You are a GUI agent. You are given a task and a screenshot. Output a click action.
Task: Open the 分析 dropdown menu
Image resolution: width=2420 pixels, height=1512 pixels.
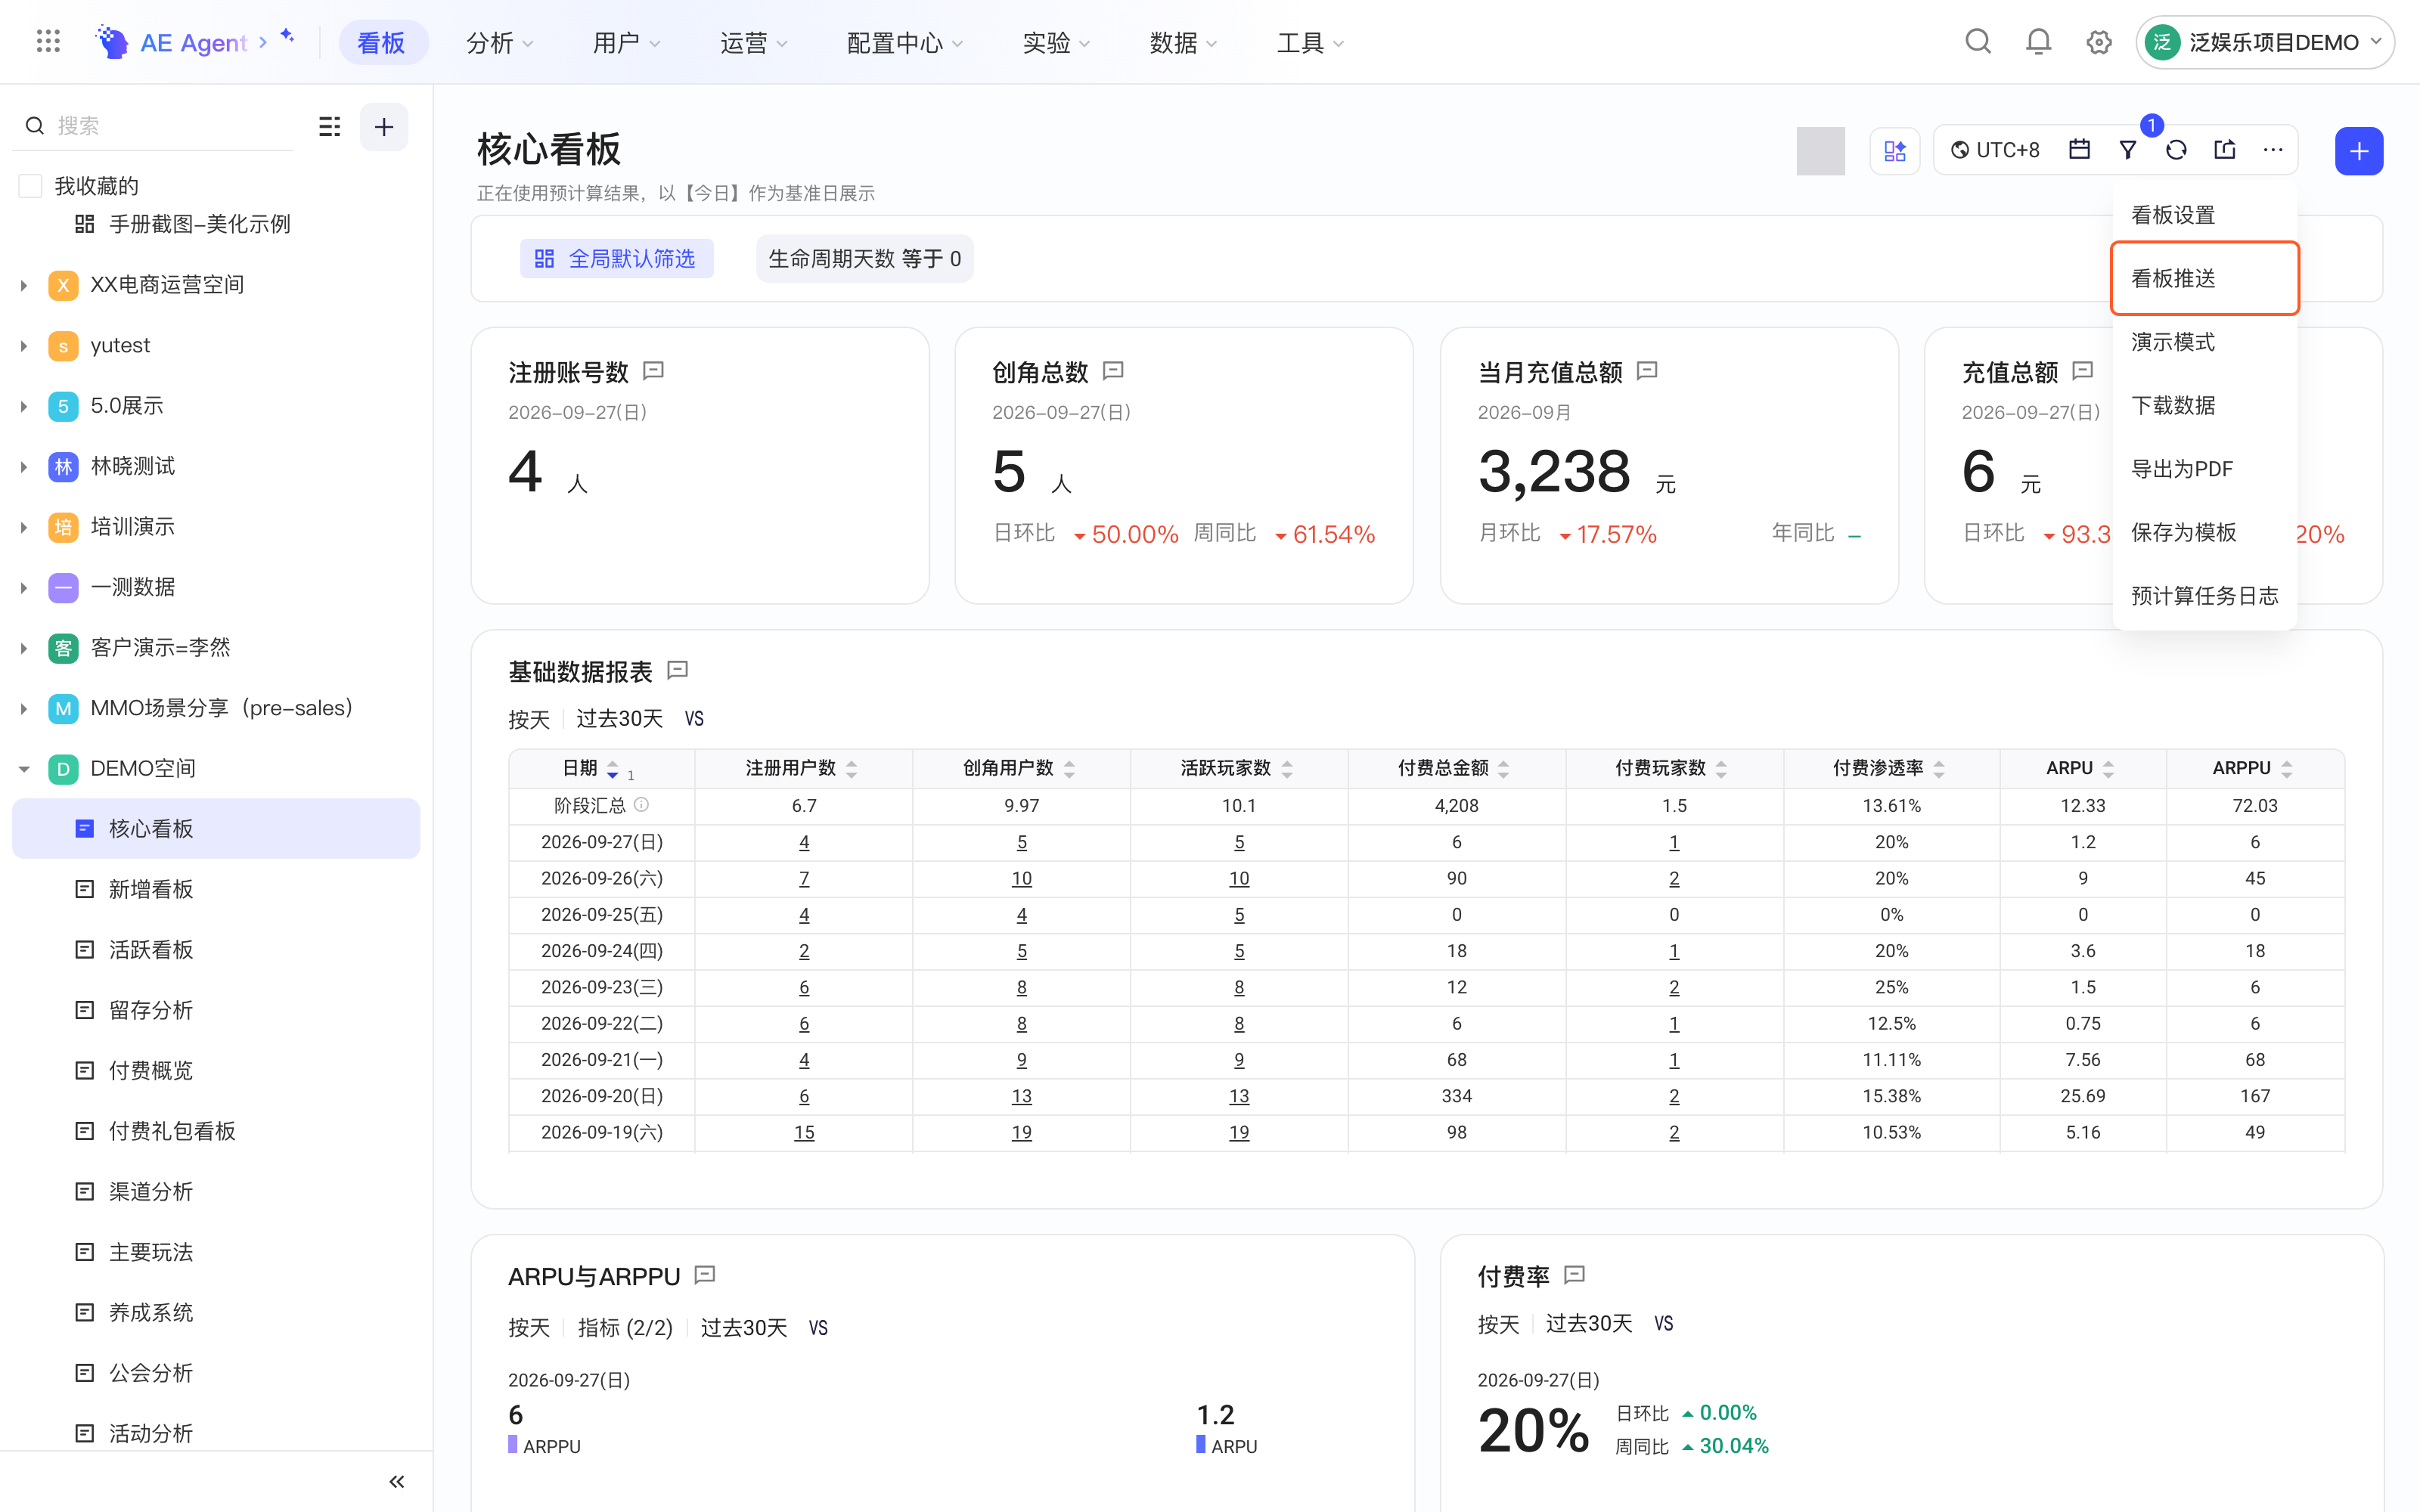pos(499,43)
